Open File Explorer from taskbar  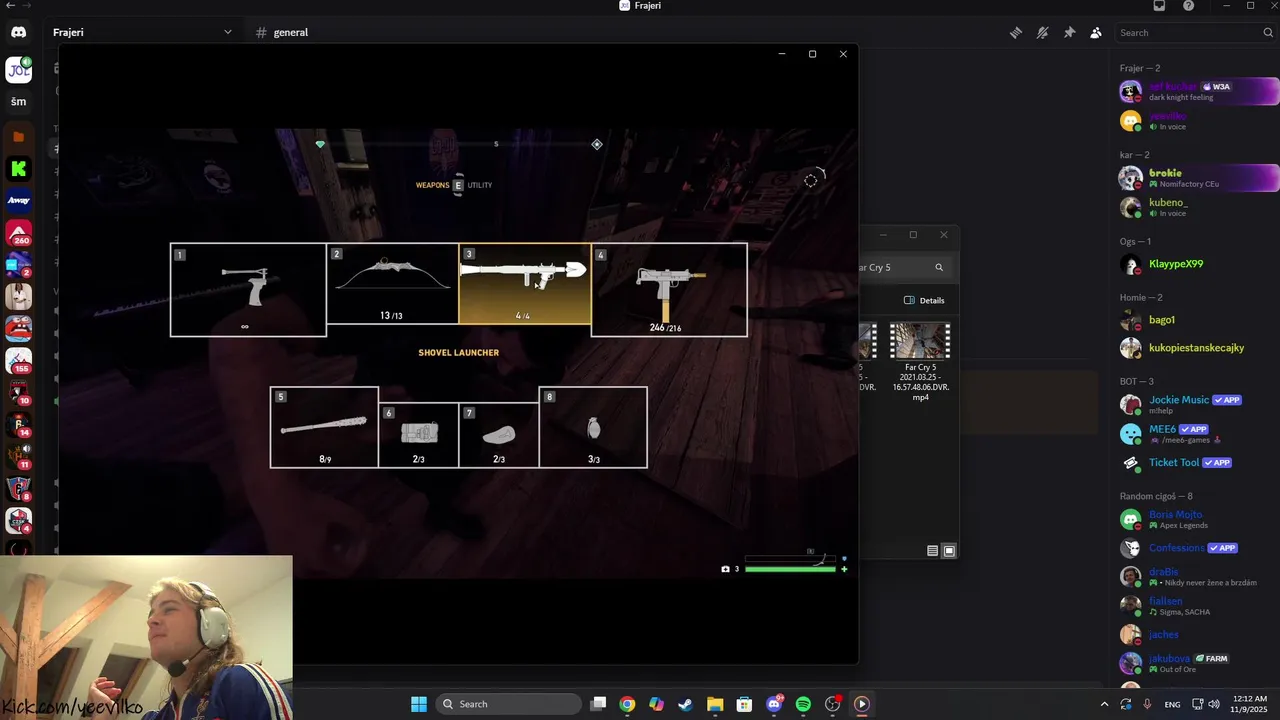715,704
